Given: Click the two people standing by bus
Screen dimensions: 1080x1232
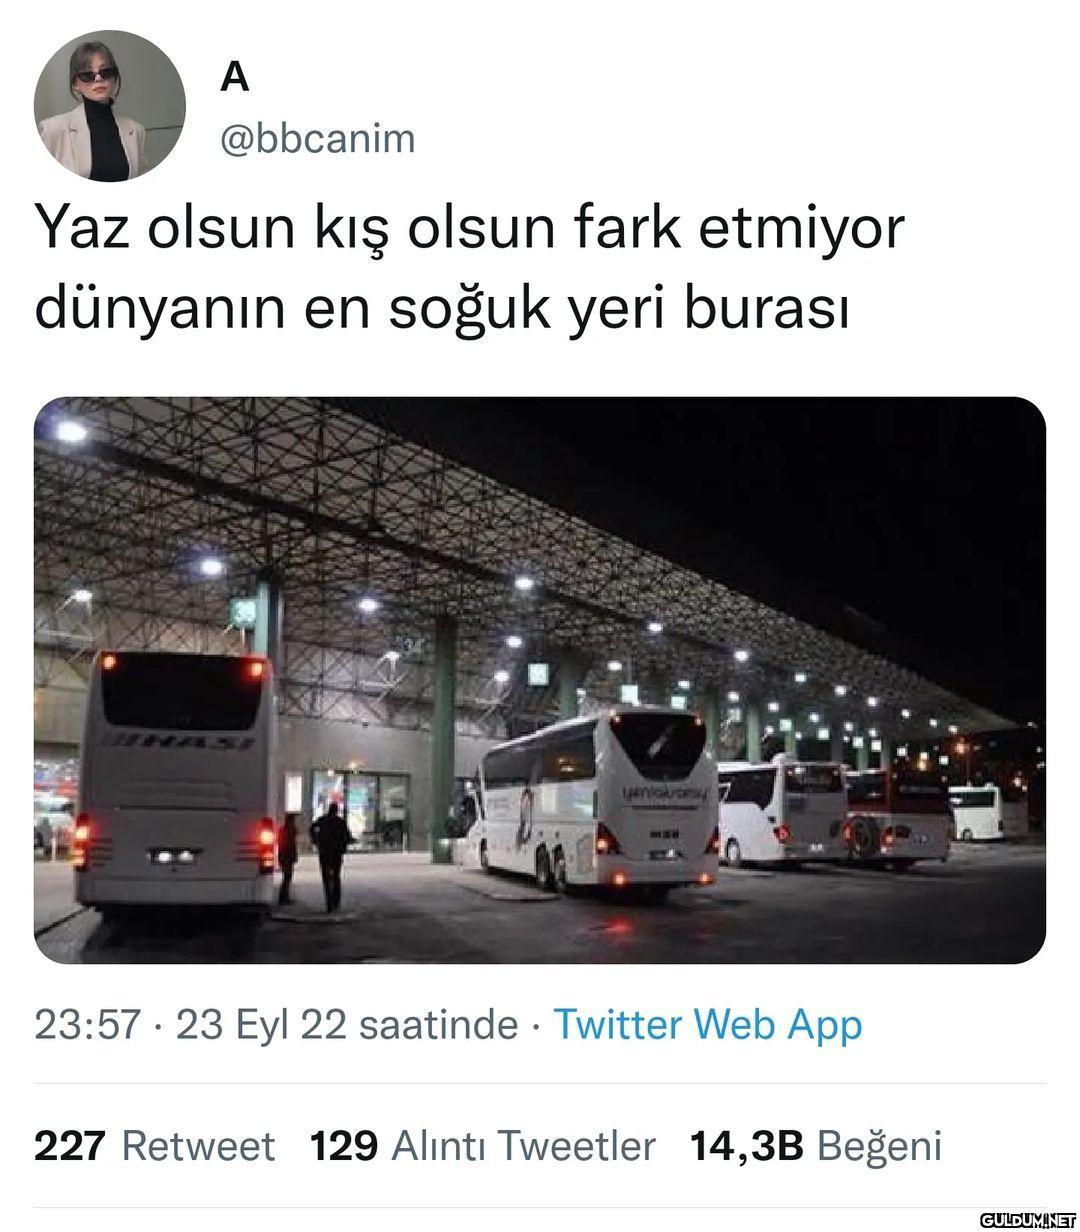Looking at the screenshot, I should coord(315,858).
